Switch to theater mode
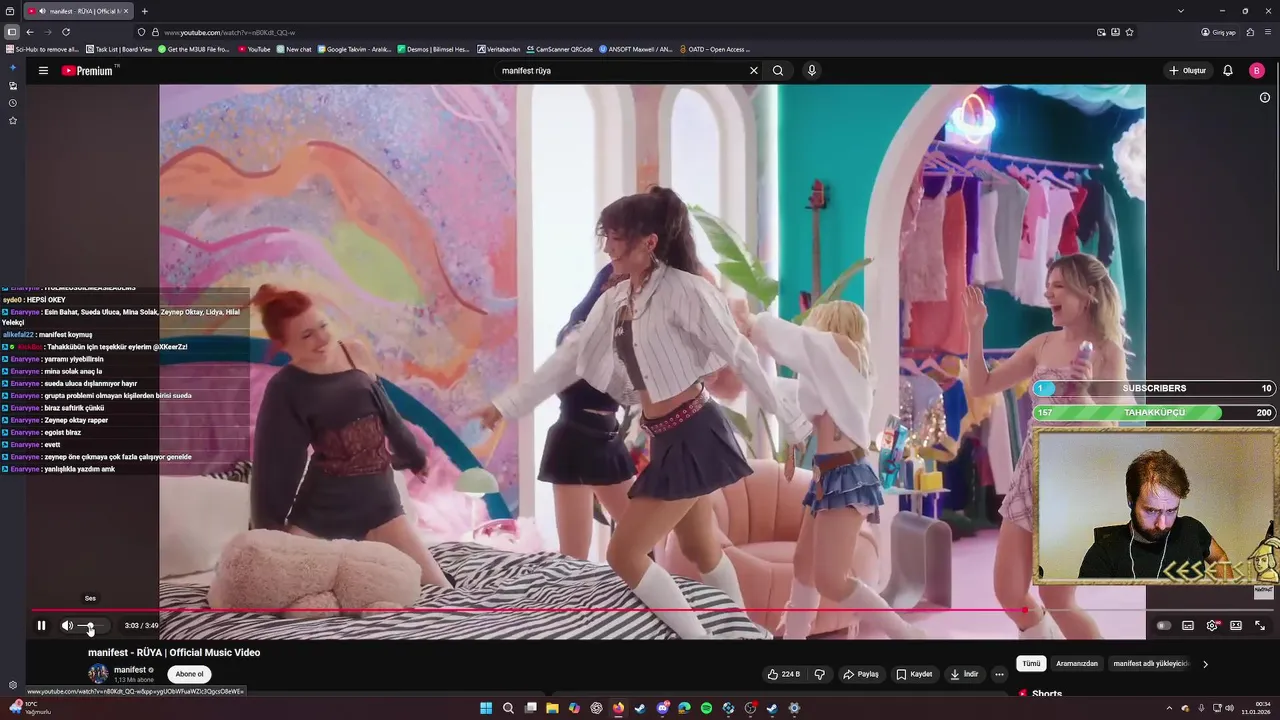1280x720 pixels. pyautogui.click(x=1236, y=626)
